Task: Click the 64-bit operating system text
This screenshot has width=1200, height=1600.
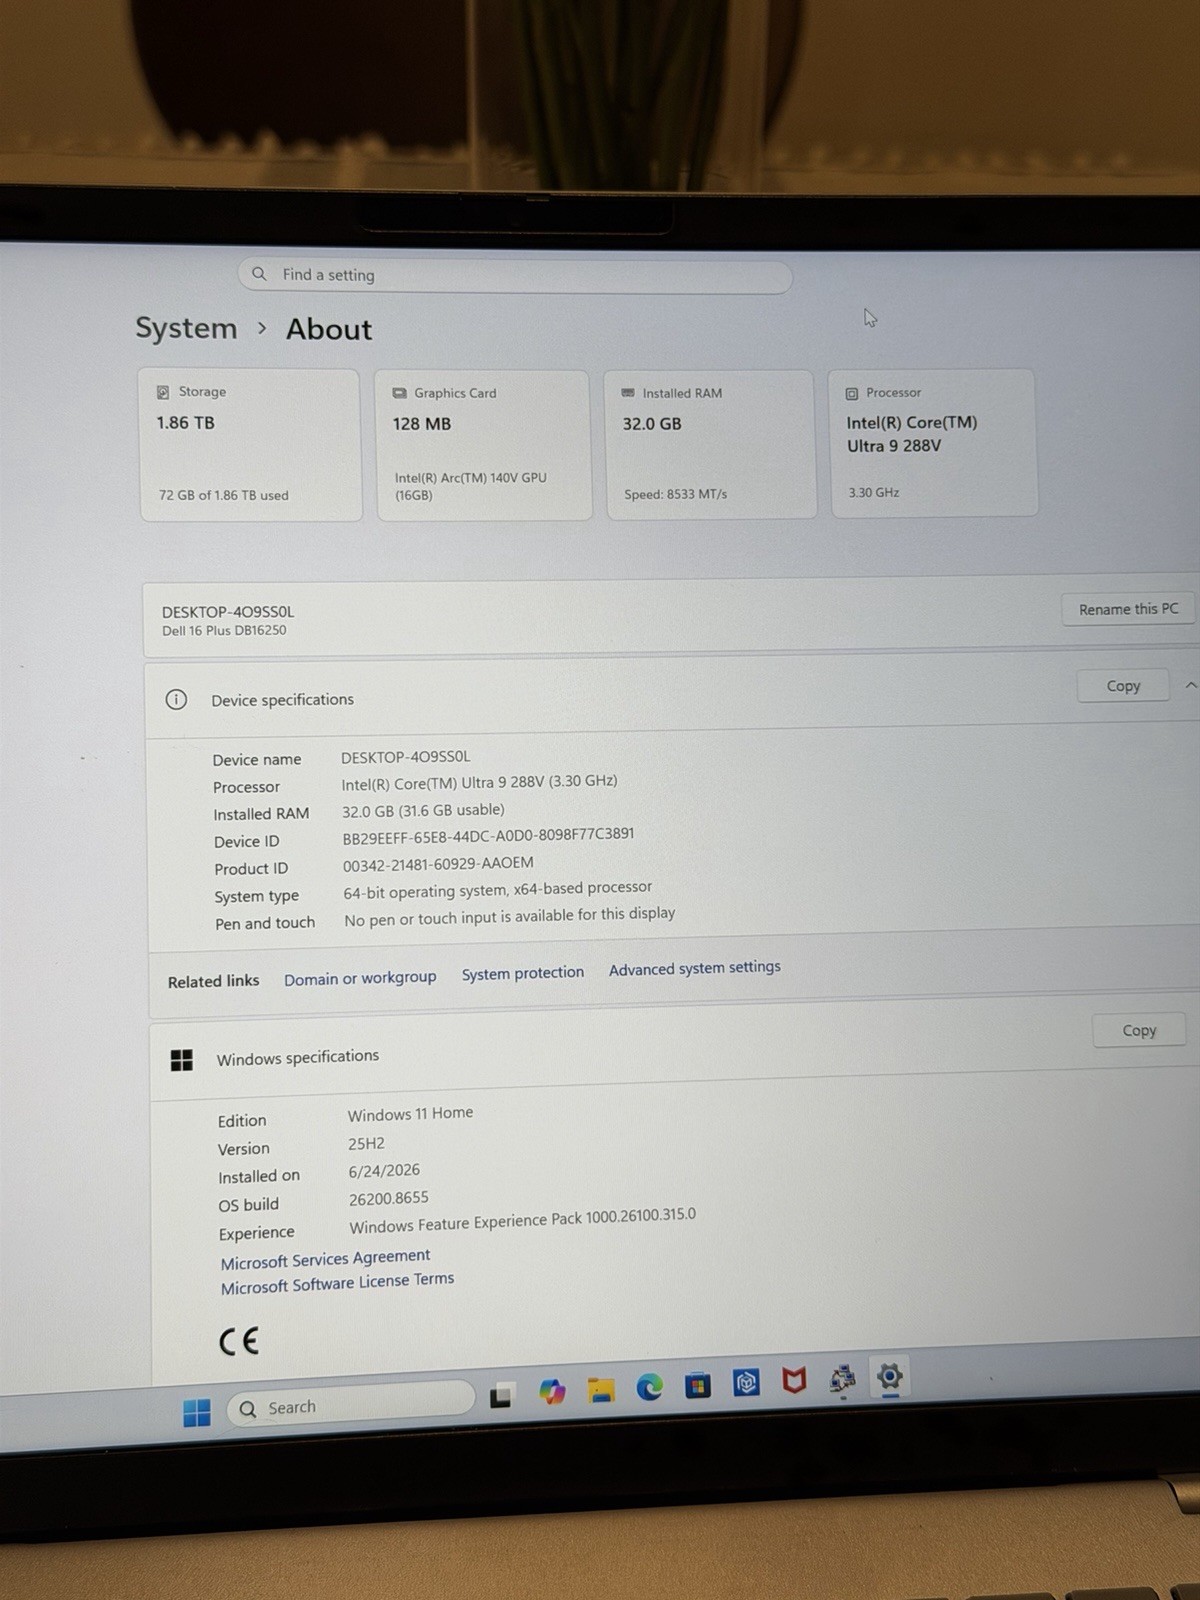Action: pyautogui.click(x=498, y=889)
